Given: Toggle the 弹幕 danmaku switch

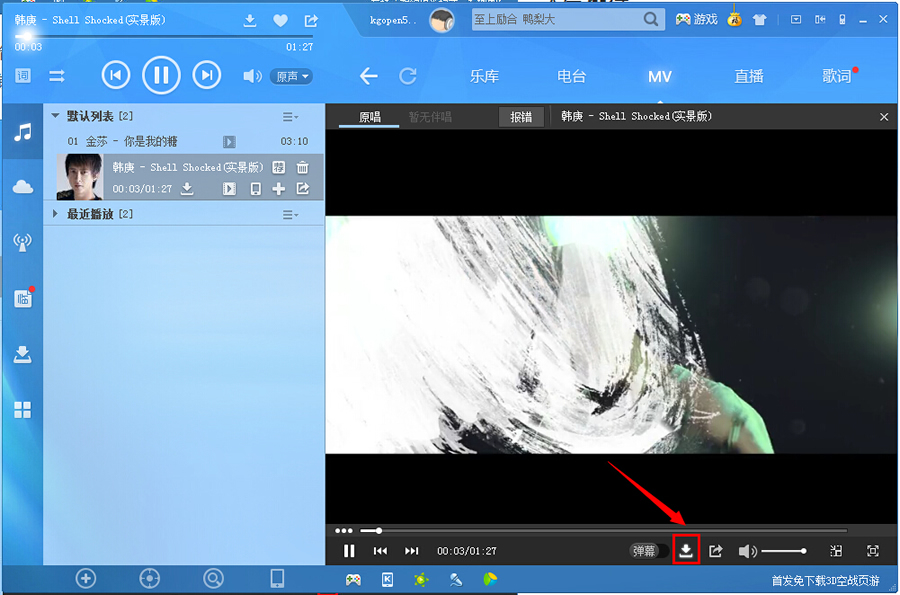Looking at the screenshot, I should (649, 551).
